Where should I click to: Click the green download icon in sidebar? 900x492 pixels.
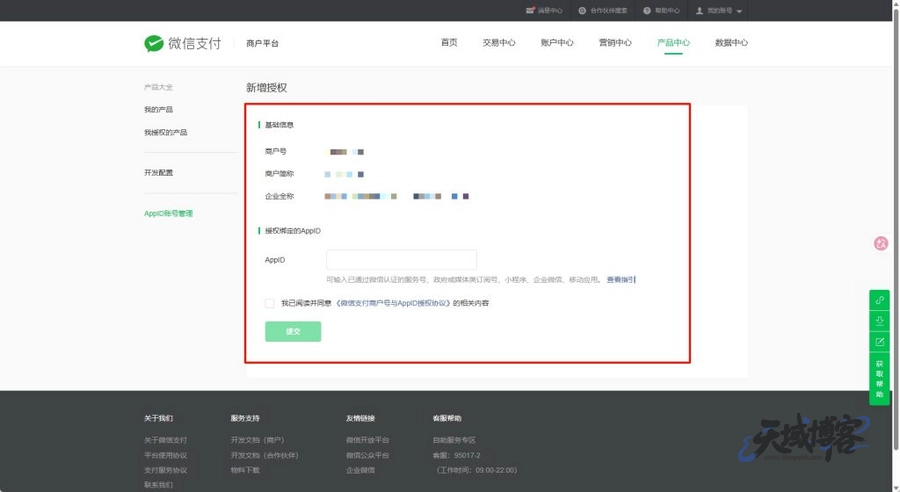[879, 321]
